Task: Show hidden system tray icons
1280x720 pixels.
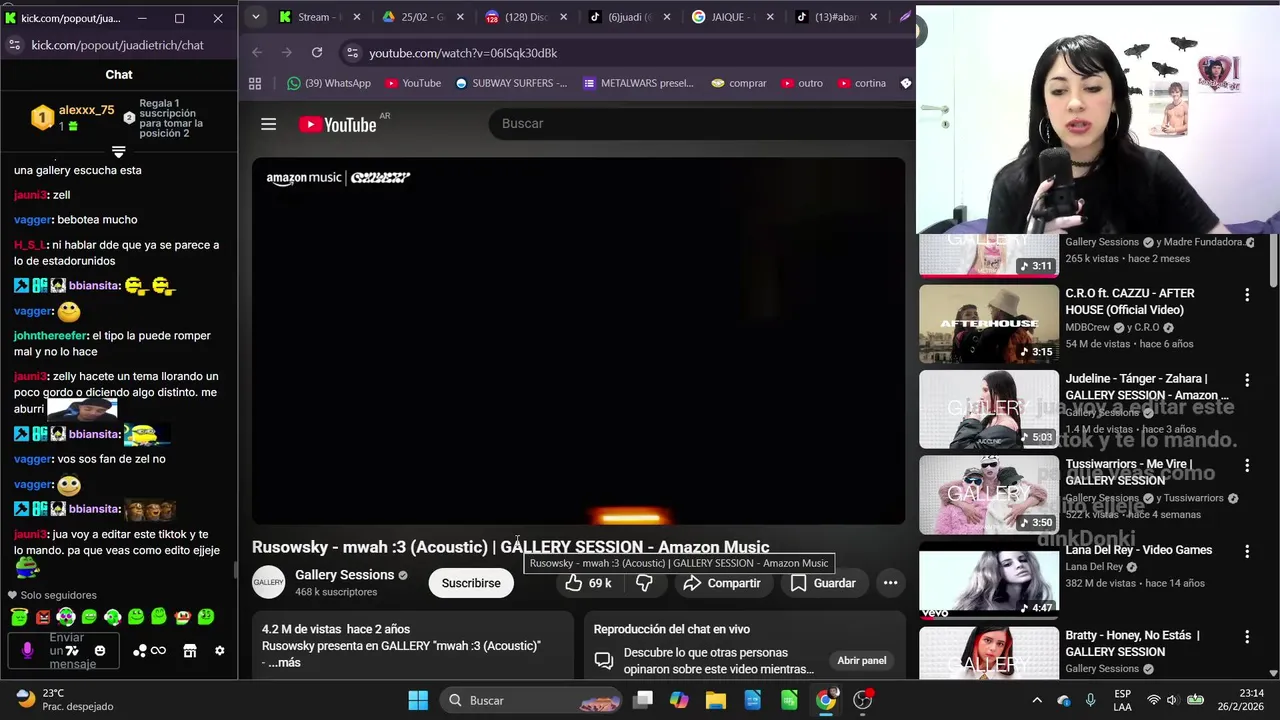Action: click(1037, 700)
